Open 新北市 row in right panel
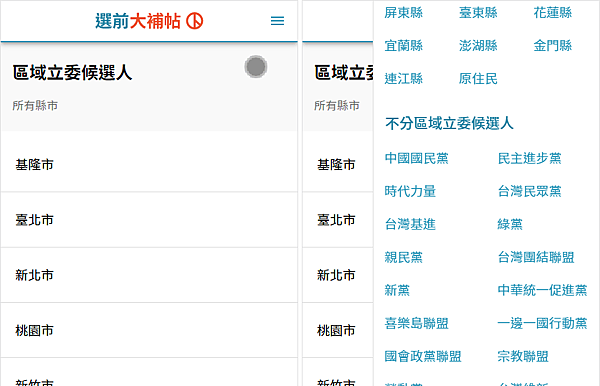600x386 pixels. tap(338, 275)
